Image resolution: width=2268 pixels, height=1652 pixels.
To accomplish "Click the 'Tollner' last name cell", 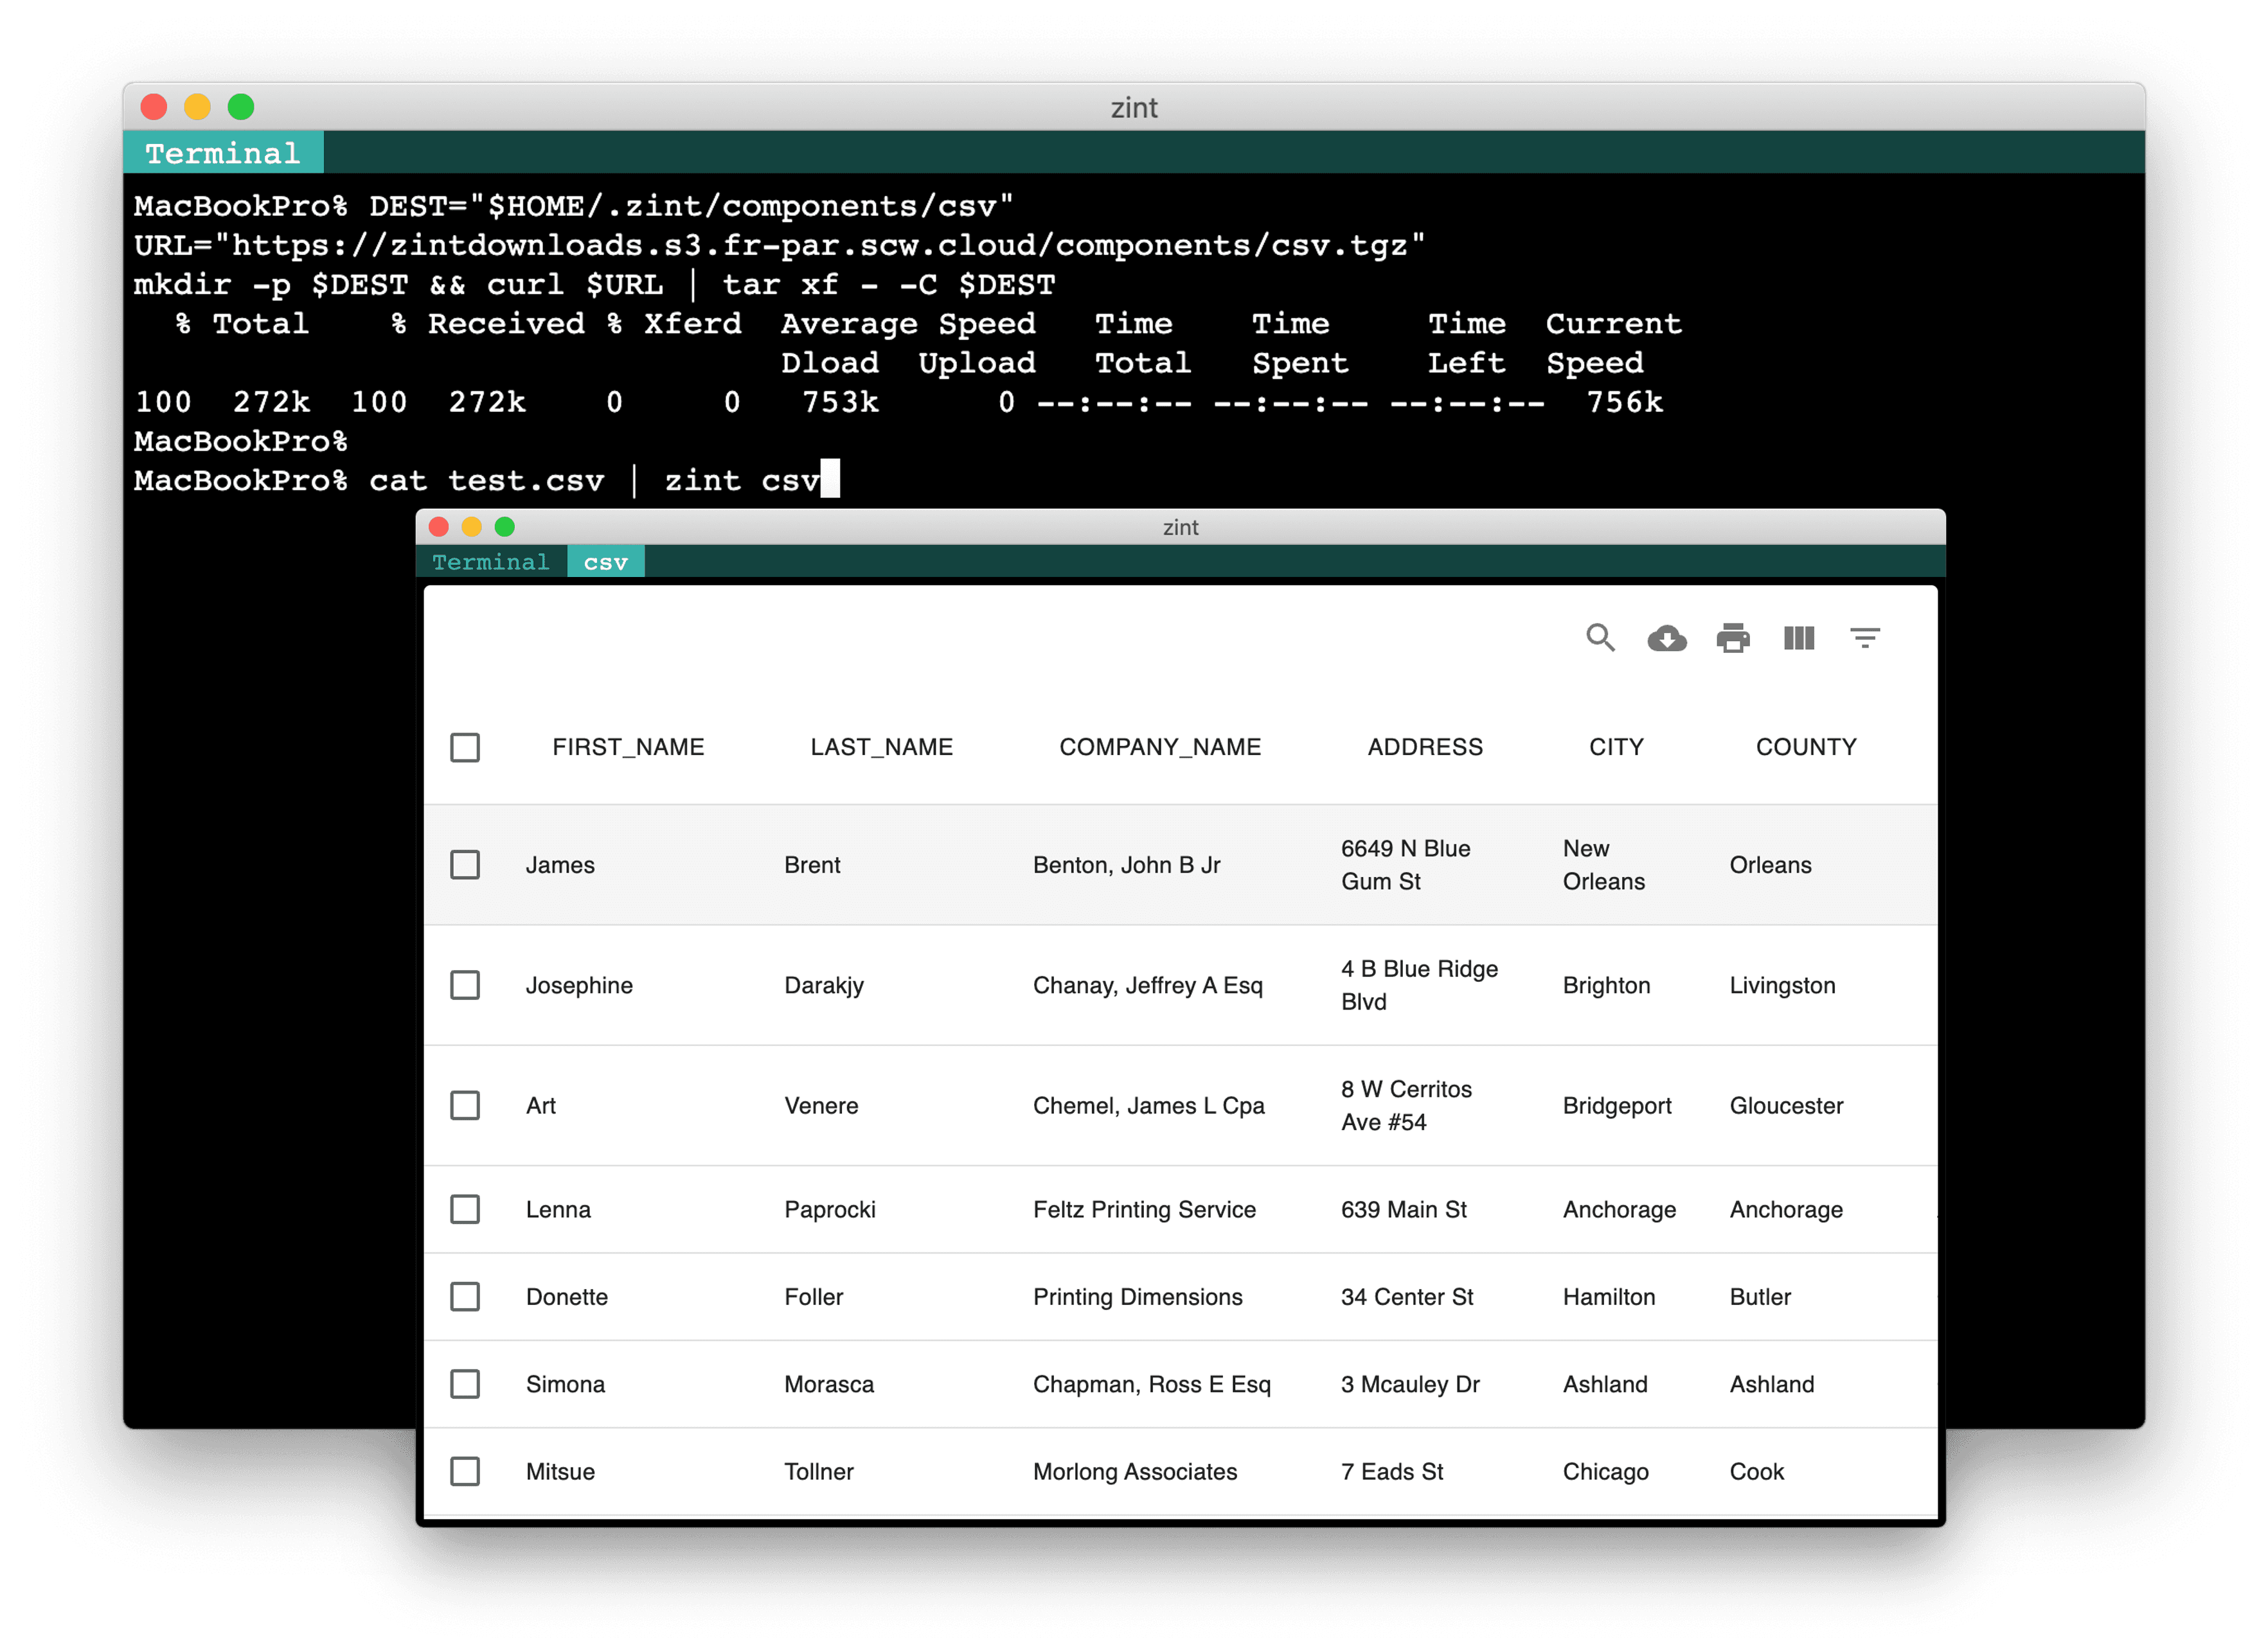I will 819,1471.
